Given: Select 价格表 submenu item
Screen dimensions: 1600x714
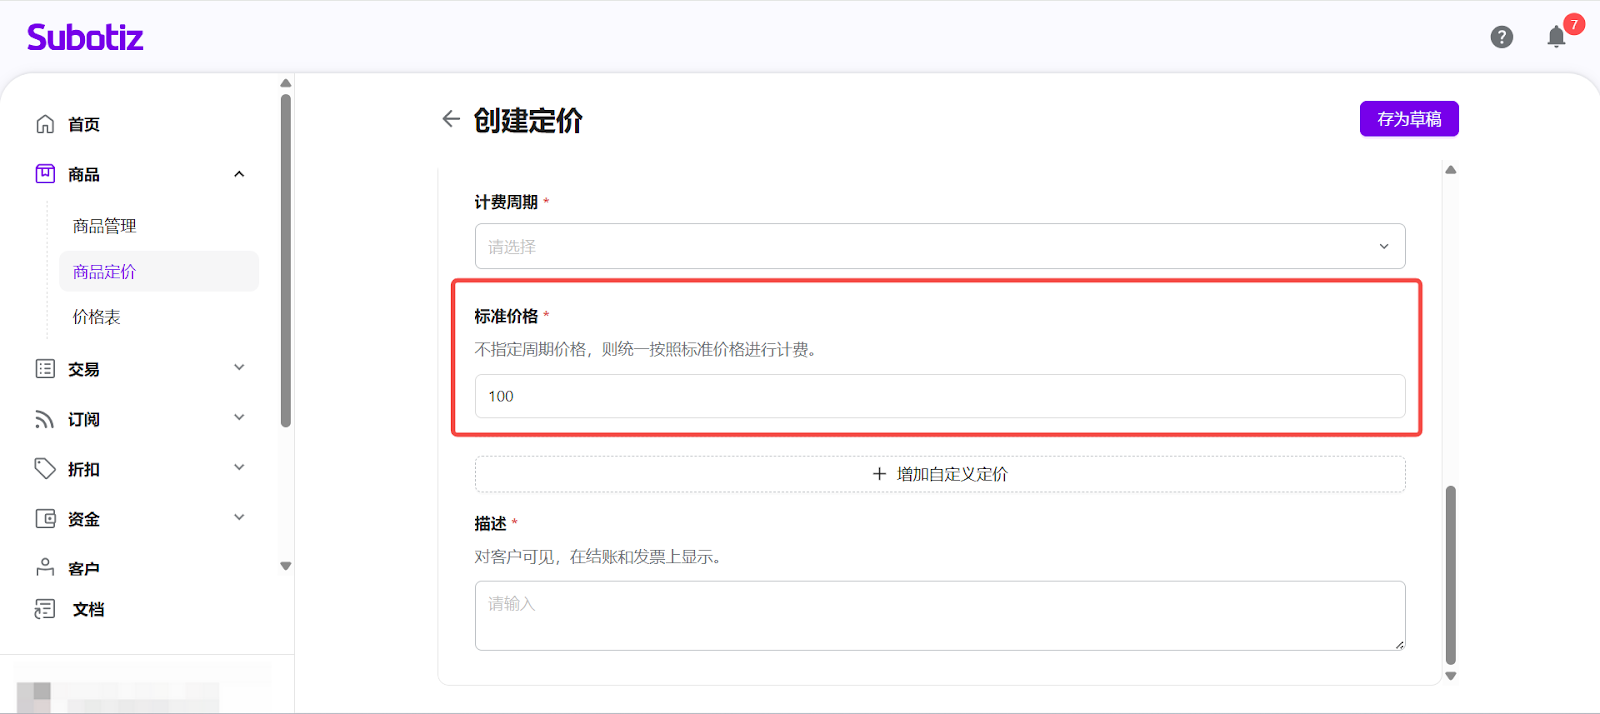Looking at the screenshot, I should pos(97,317).
